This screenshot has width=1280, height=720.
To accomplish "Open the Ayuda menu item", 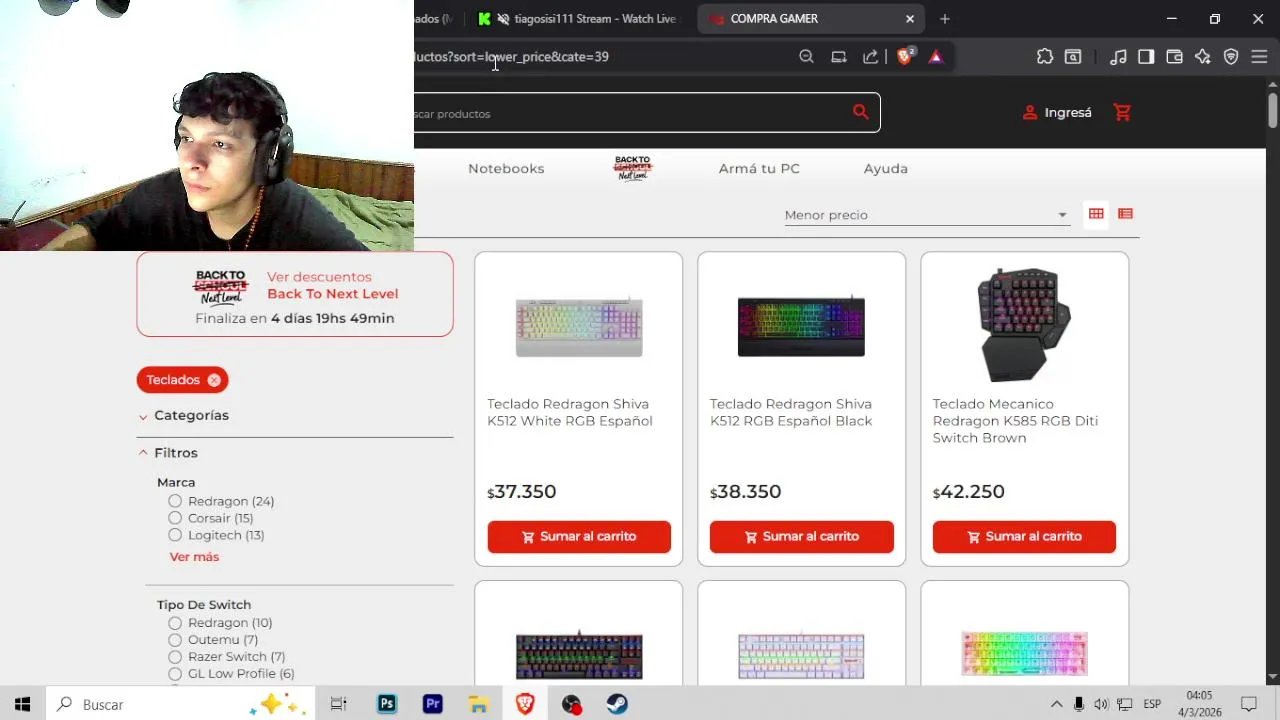I will point(885,168).
